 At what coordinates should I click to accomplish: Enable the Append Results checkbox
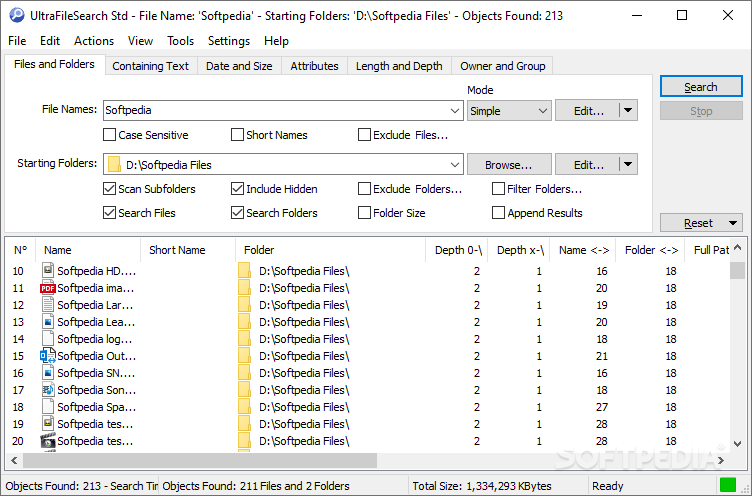pyautogui.click(x=498, y=213)
